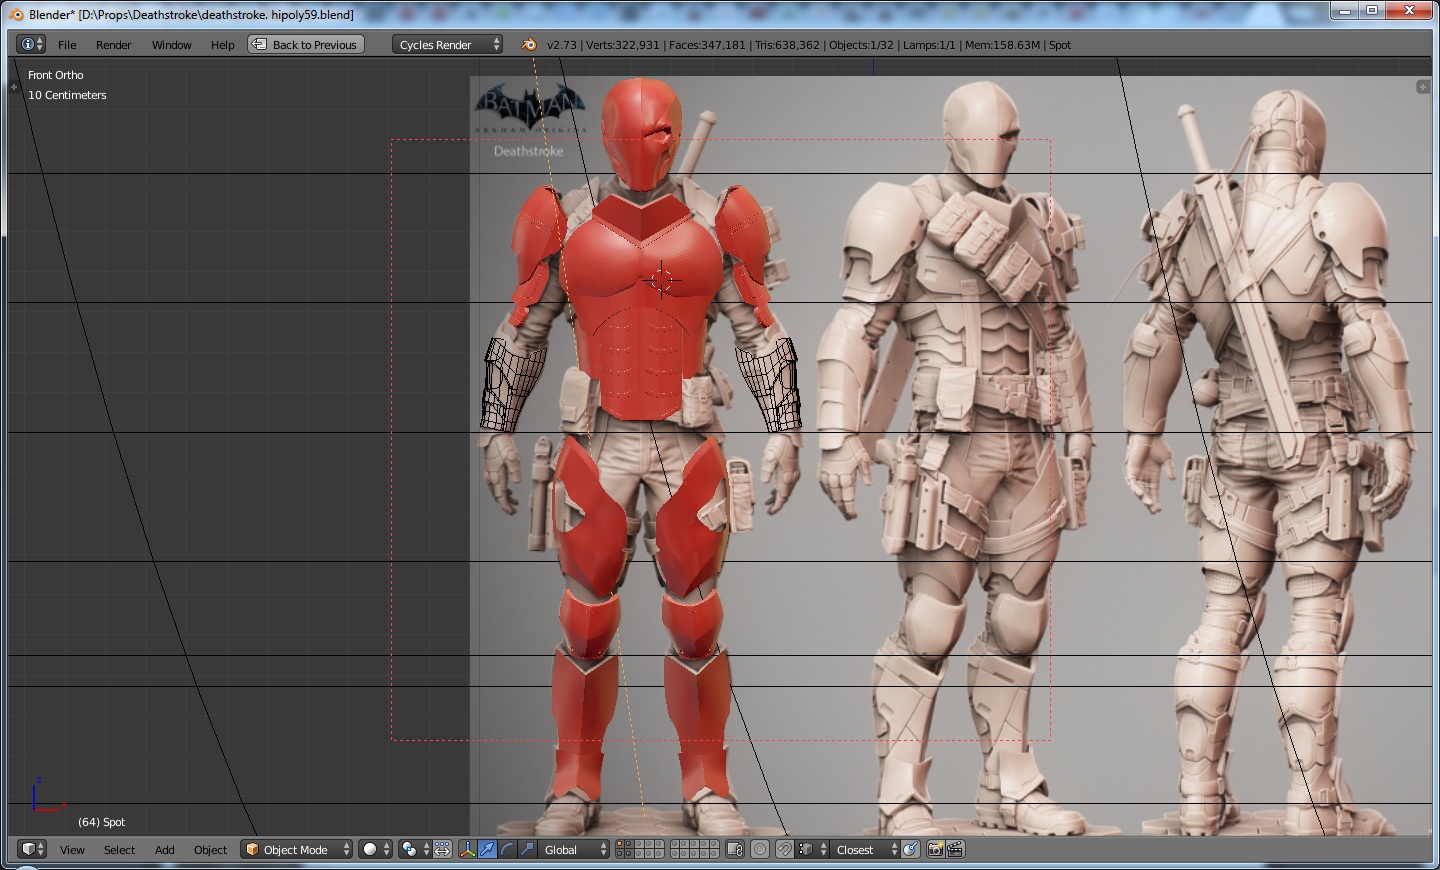The image size is (1440, 870).
Task: Click the 3D cursor crosshair on chest
Action: click(x=661, y=280)
